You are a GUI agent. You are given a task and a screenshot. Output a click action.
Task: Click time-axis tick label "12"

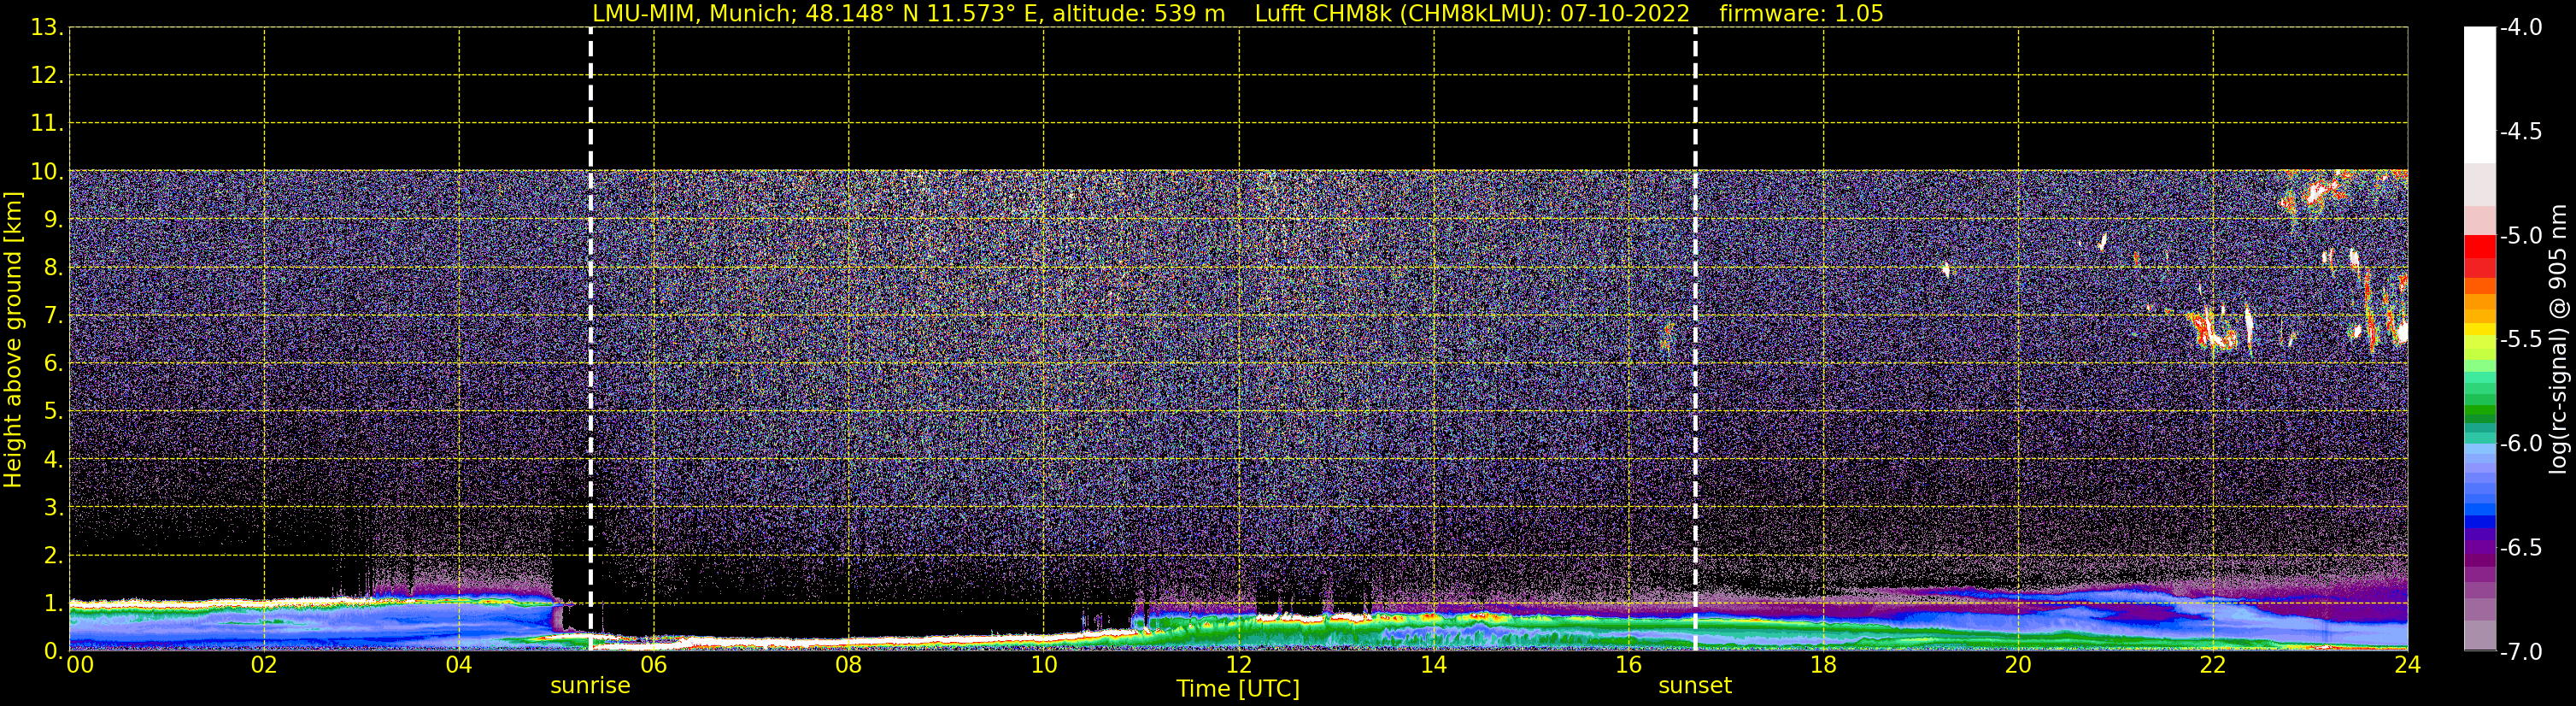tap(1239, 666)
